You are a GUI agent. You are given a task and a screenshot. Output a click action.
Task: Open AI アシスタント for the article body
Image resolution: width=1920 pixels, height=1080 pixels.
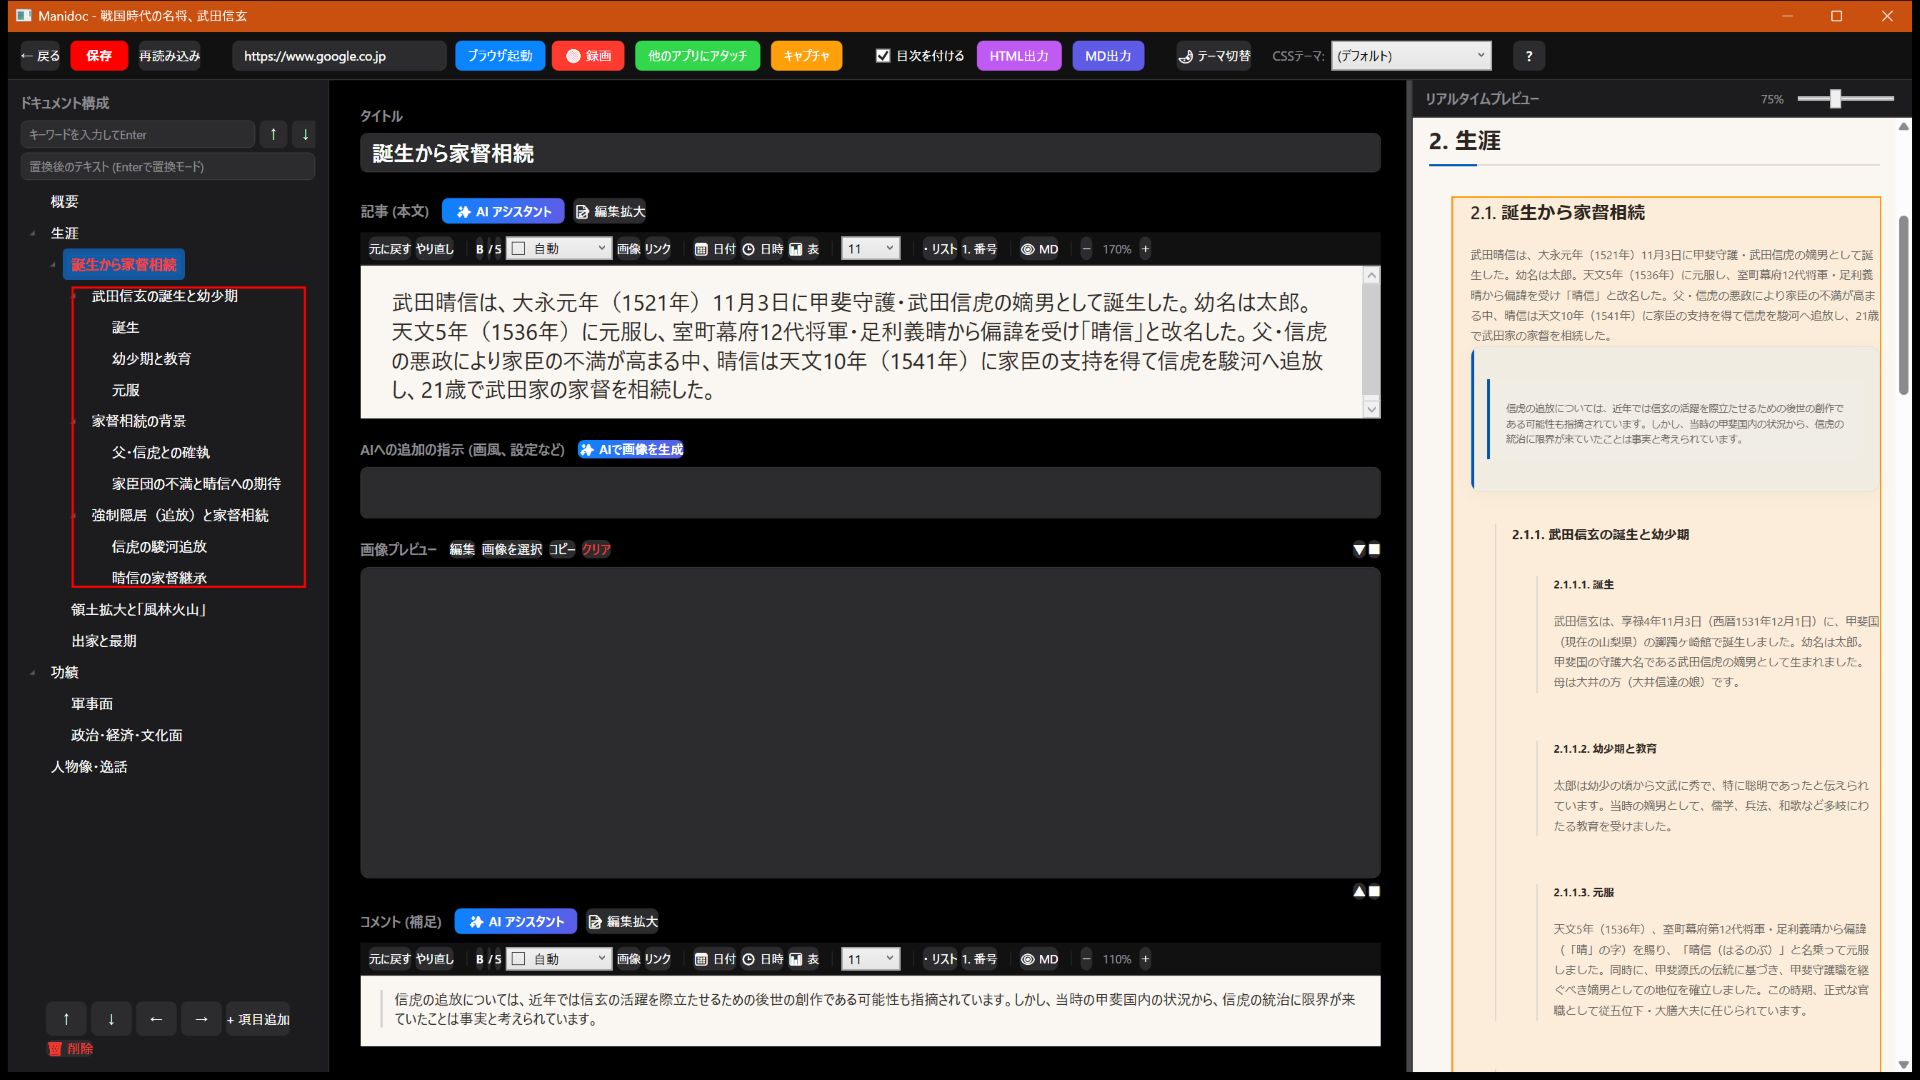pos(503,211)
